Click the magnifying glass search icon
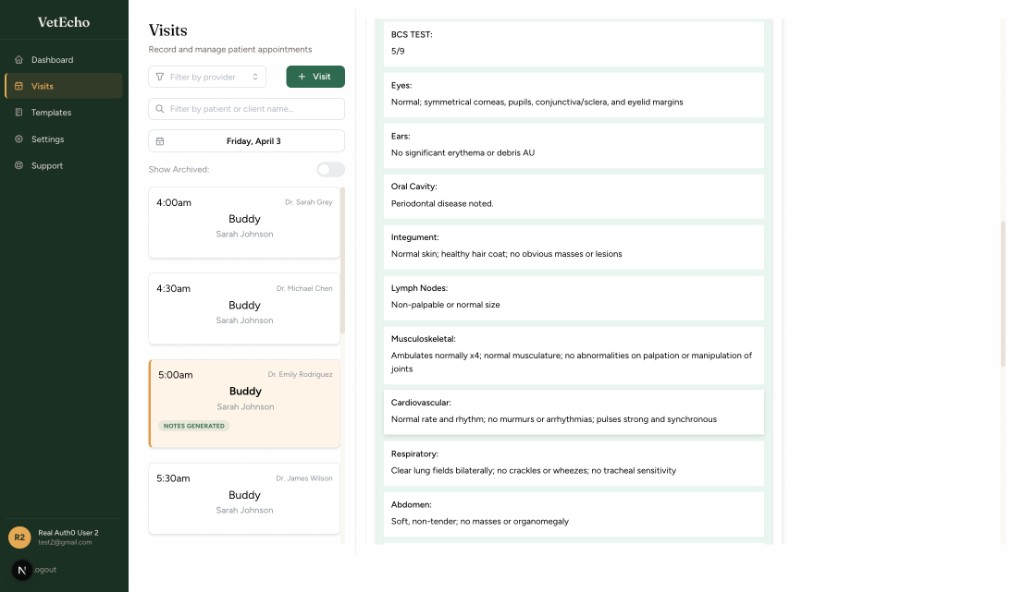 (x=160, y=108)
